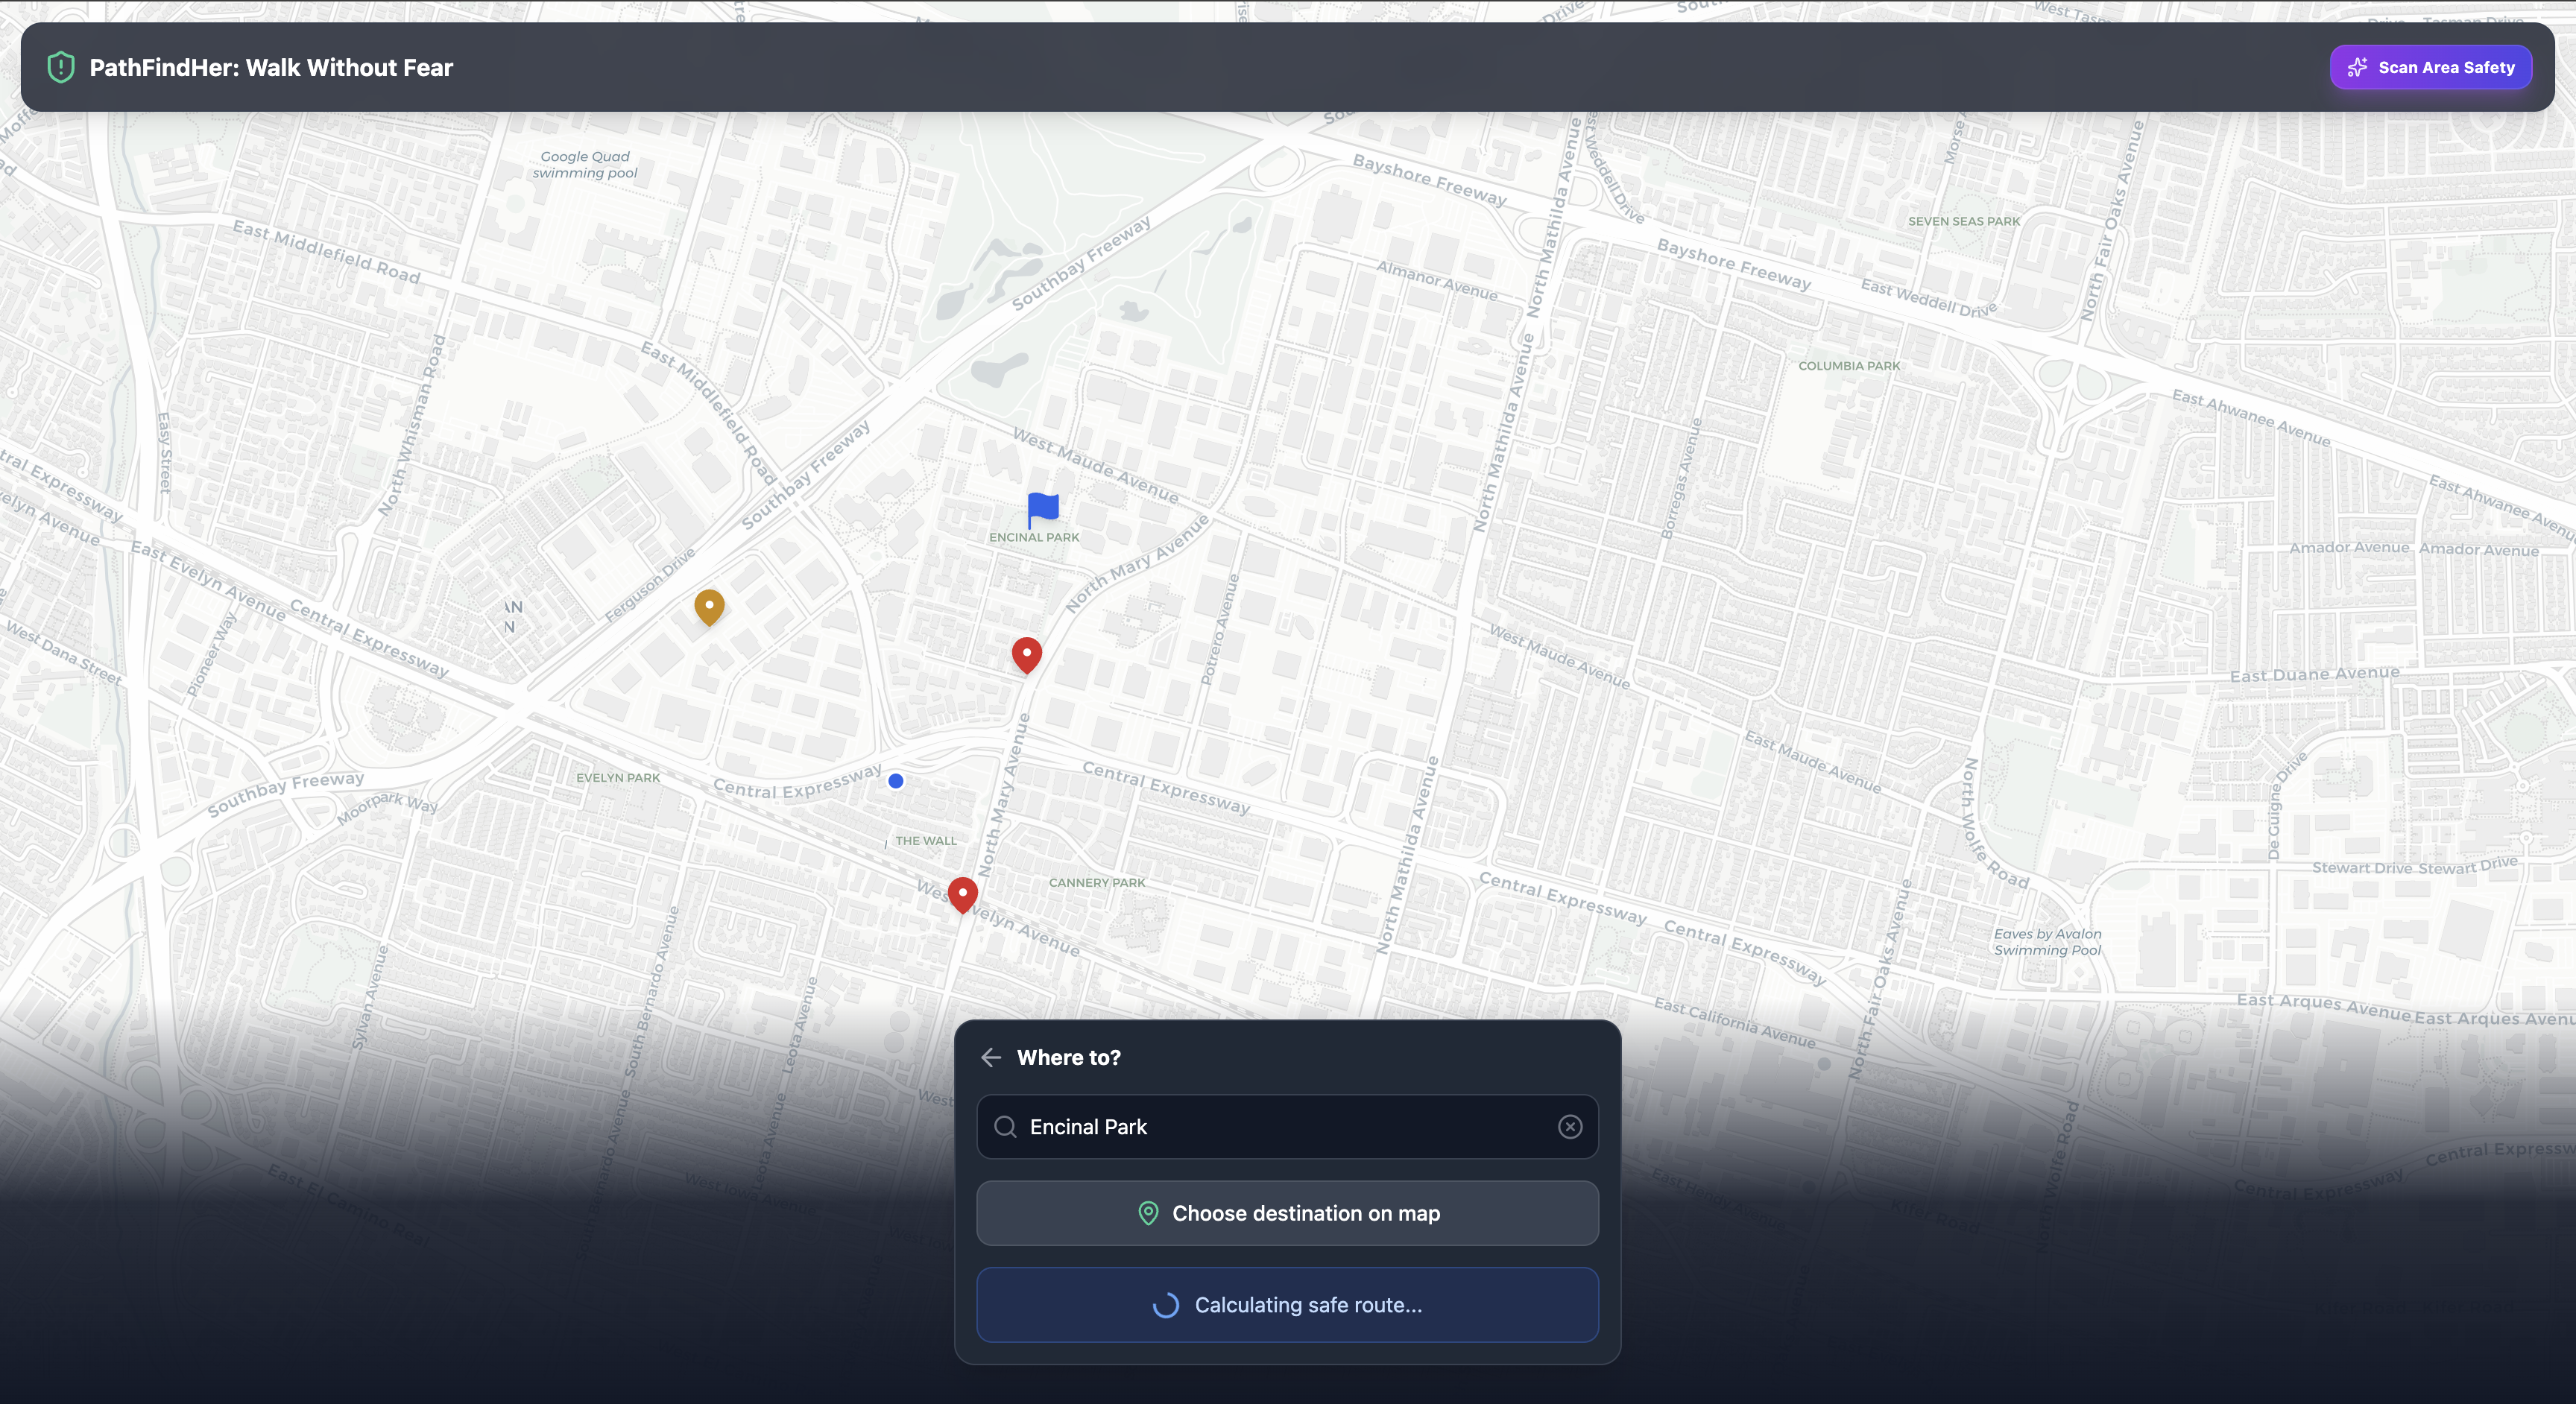This screenshot has height=1404, width=2576.
Task: Go back using the arrow beside Where to?
Action: coord(991,1058)
